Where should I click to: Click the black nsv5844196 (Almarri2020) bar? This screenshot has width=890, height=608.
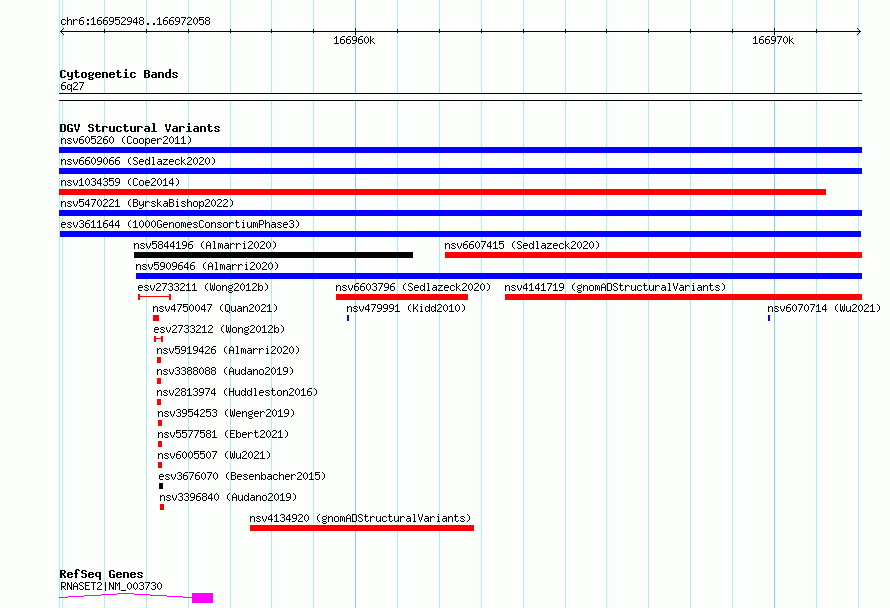point(273,255)
